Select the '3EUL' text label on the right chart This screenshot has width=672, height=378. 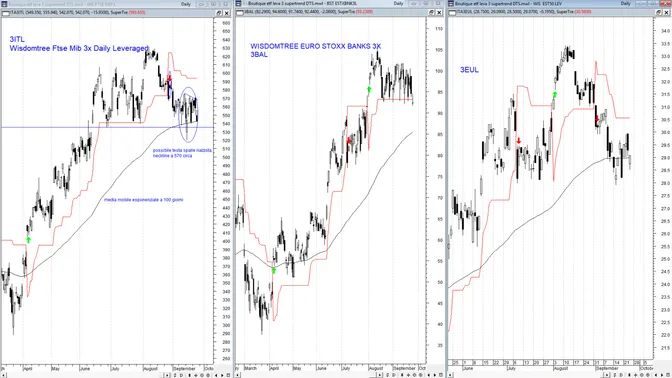point(469,70)
